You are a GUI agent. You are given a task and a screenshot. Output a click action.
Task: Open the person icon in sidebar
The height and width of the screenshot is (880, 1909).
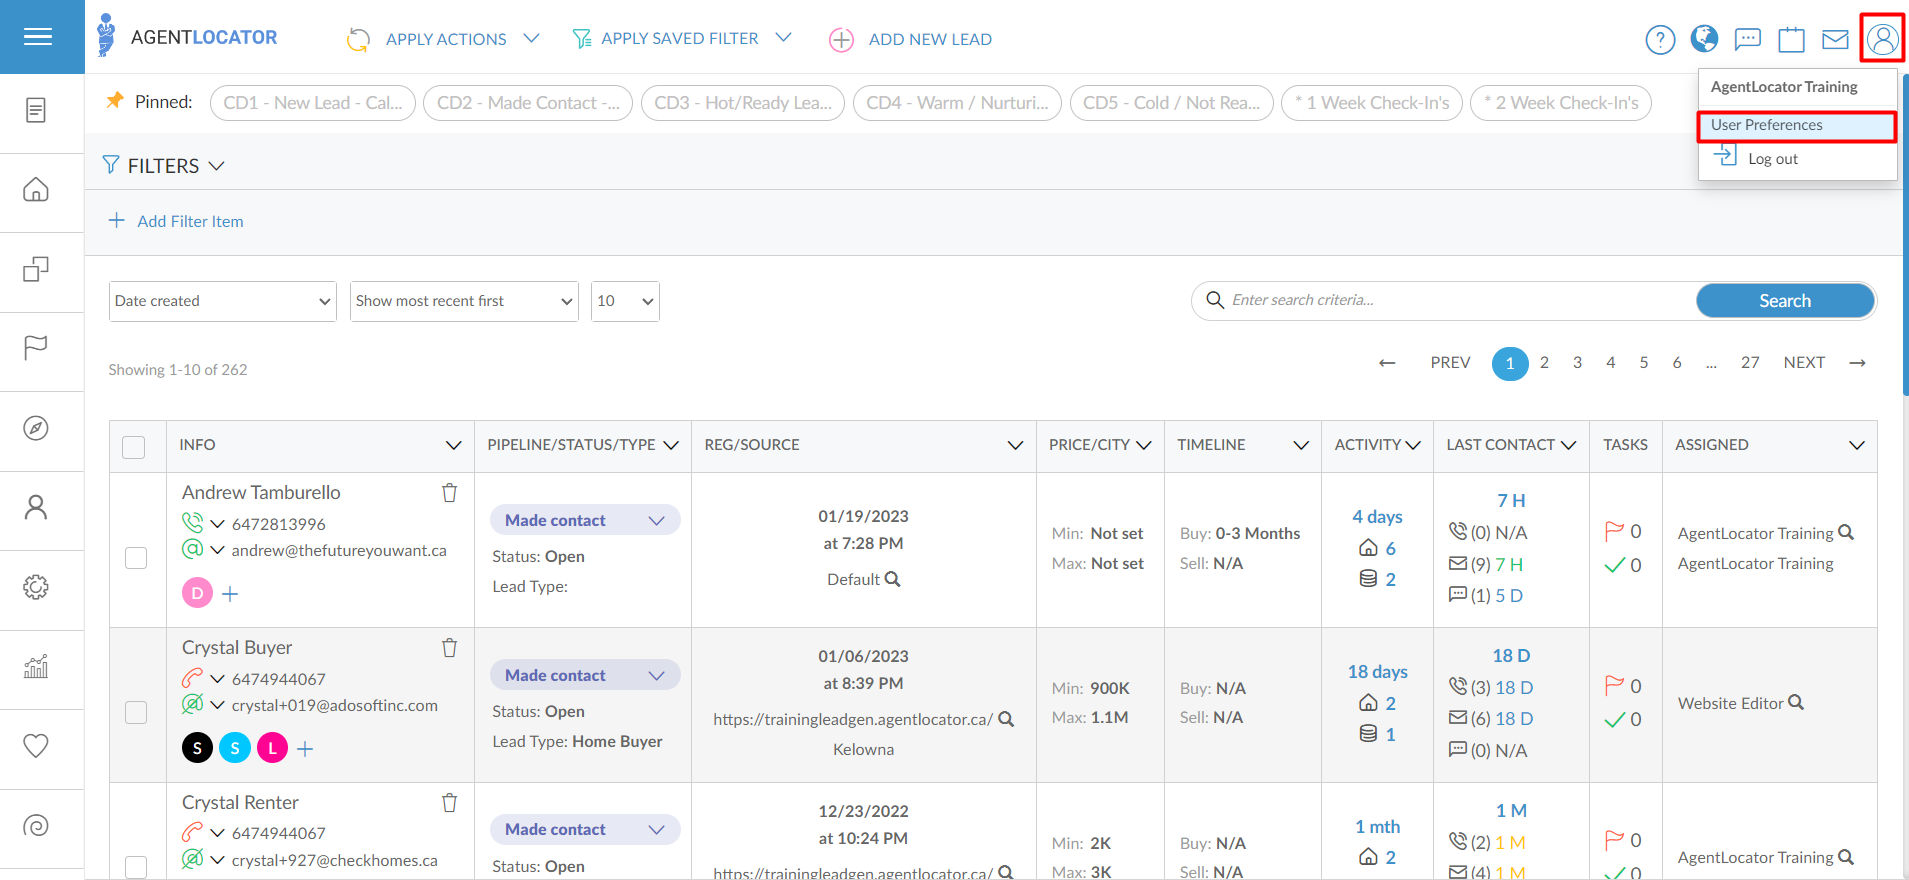click(36, 507)
